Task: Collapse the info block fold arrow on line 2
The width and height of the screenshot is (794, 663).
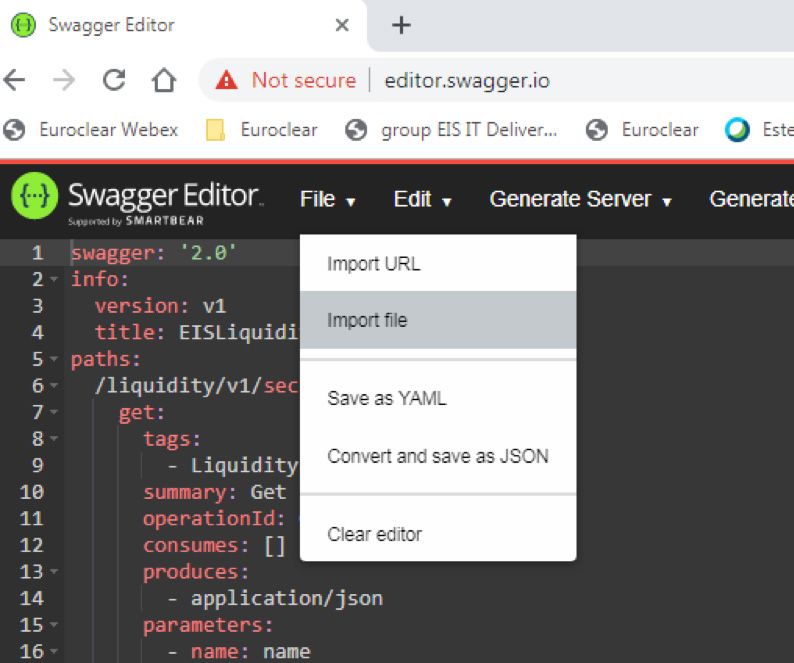Action: (54, 279)
